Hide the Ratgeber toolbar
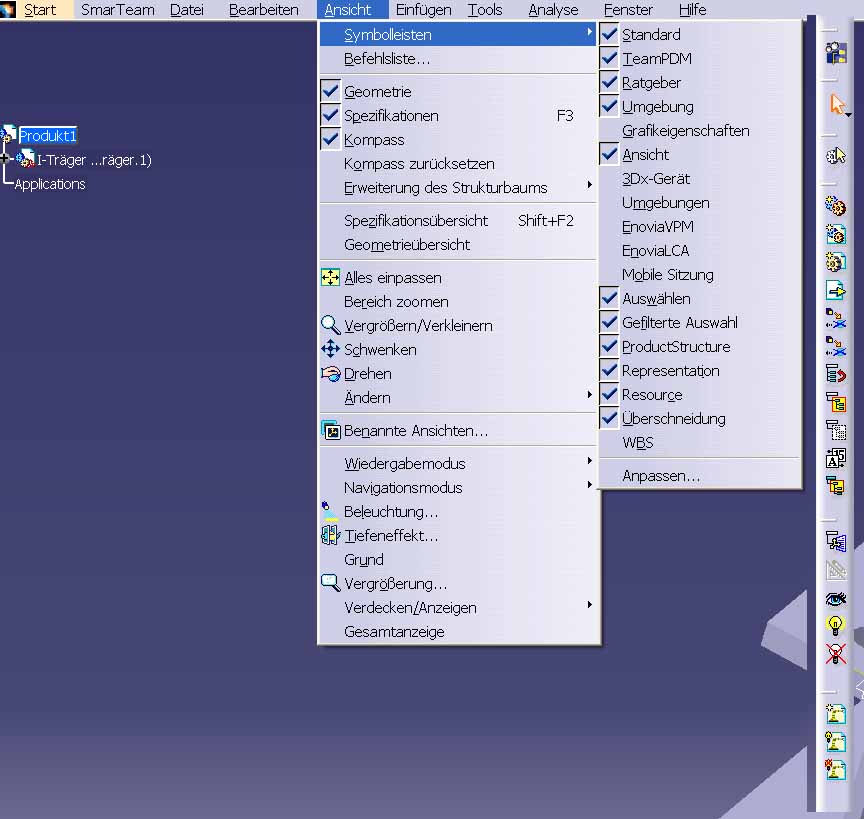 [x=700, y=83]
